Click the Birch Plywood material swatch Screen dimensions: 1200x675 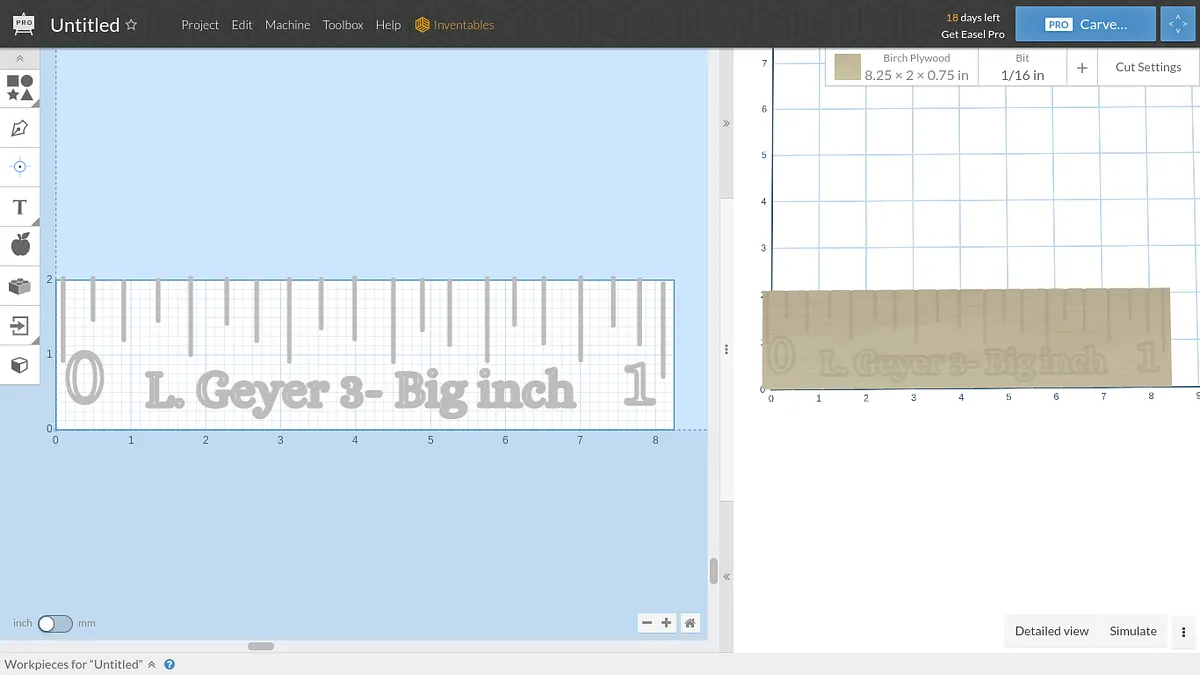(x=848, y=67)
